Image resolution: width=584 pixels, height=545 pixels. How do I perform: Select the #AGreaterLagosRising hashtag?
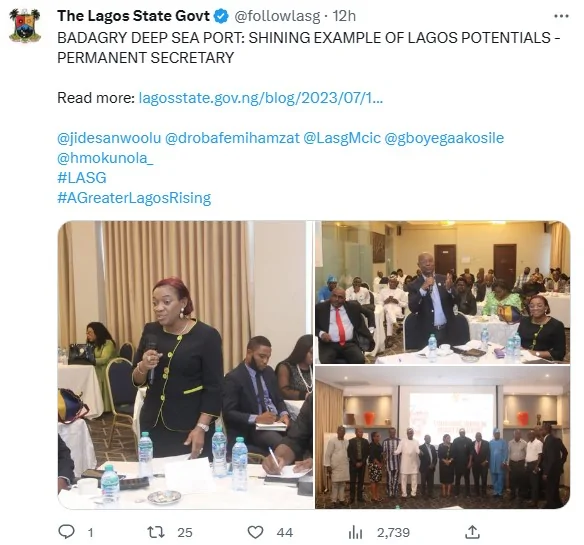coord(134,198)
